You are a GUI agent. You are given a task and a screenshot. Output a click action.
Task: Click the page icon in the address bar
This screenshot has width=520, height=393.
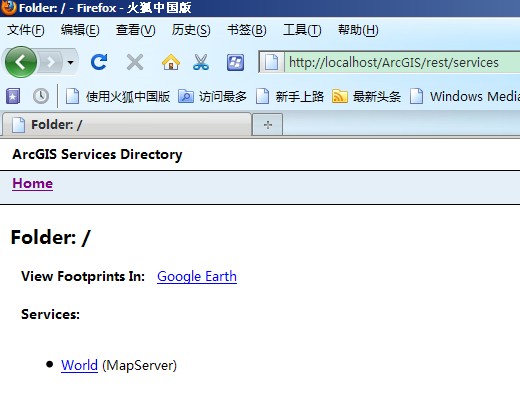click(271, 62)
